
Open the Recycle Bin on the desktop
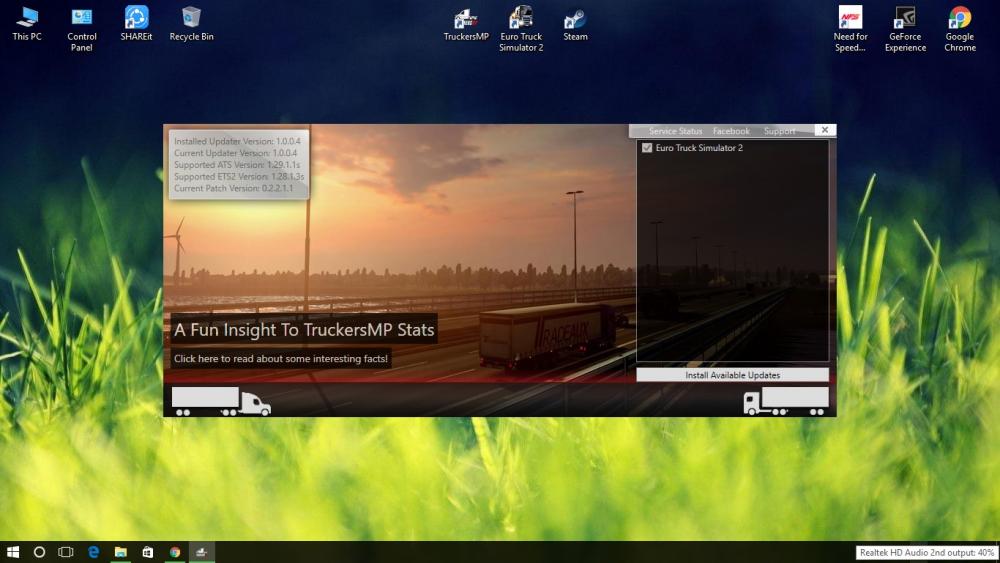pos(191,18)
